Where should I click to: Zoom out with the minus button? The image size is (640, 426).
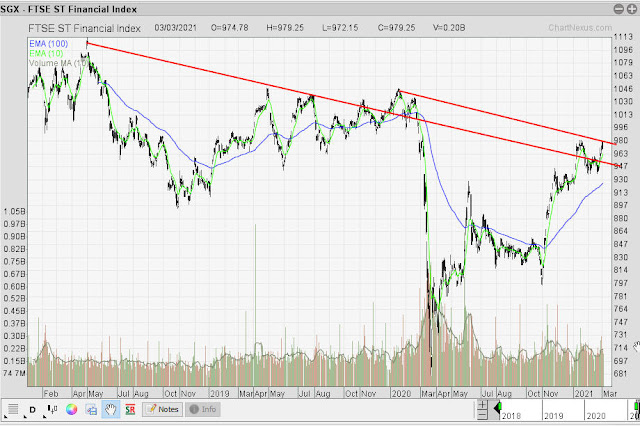482,415
